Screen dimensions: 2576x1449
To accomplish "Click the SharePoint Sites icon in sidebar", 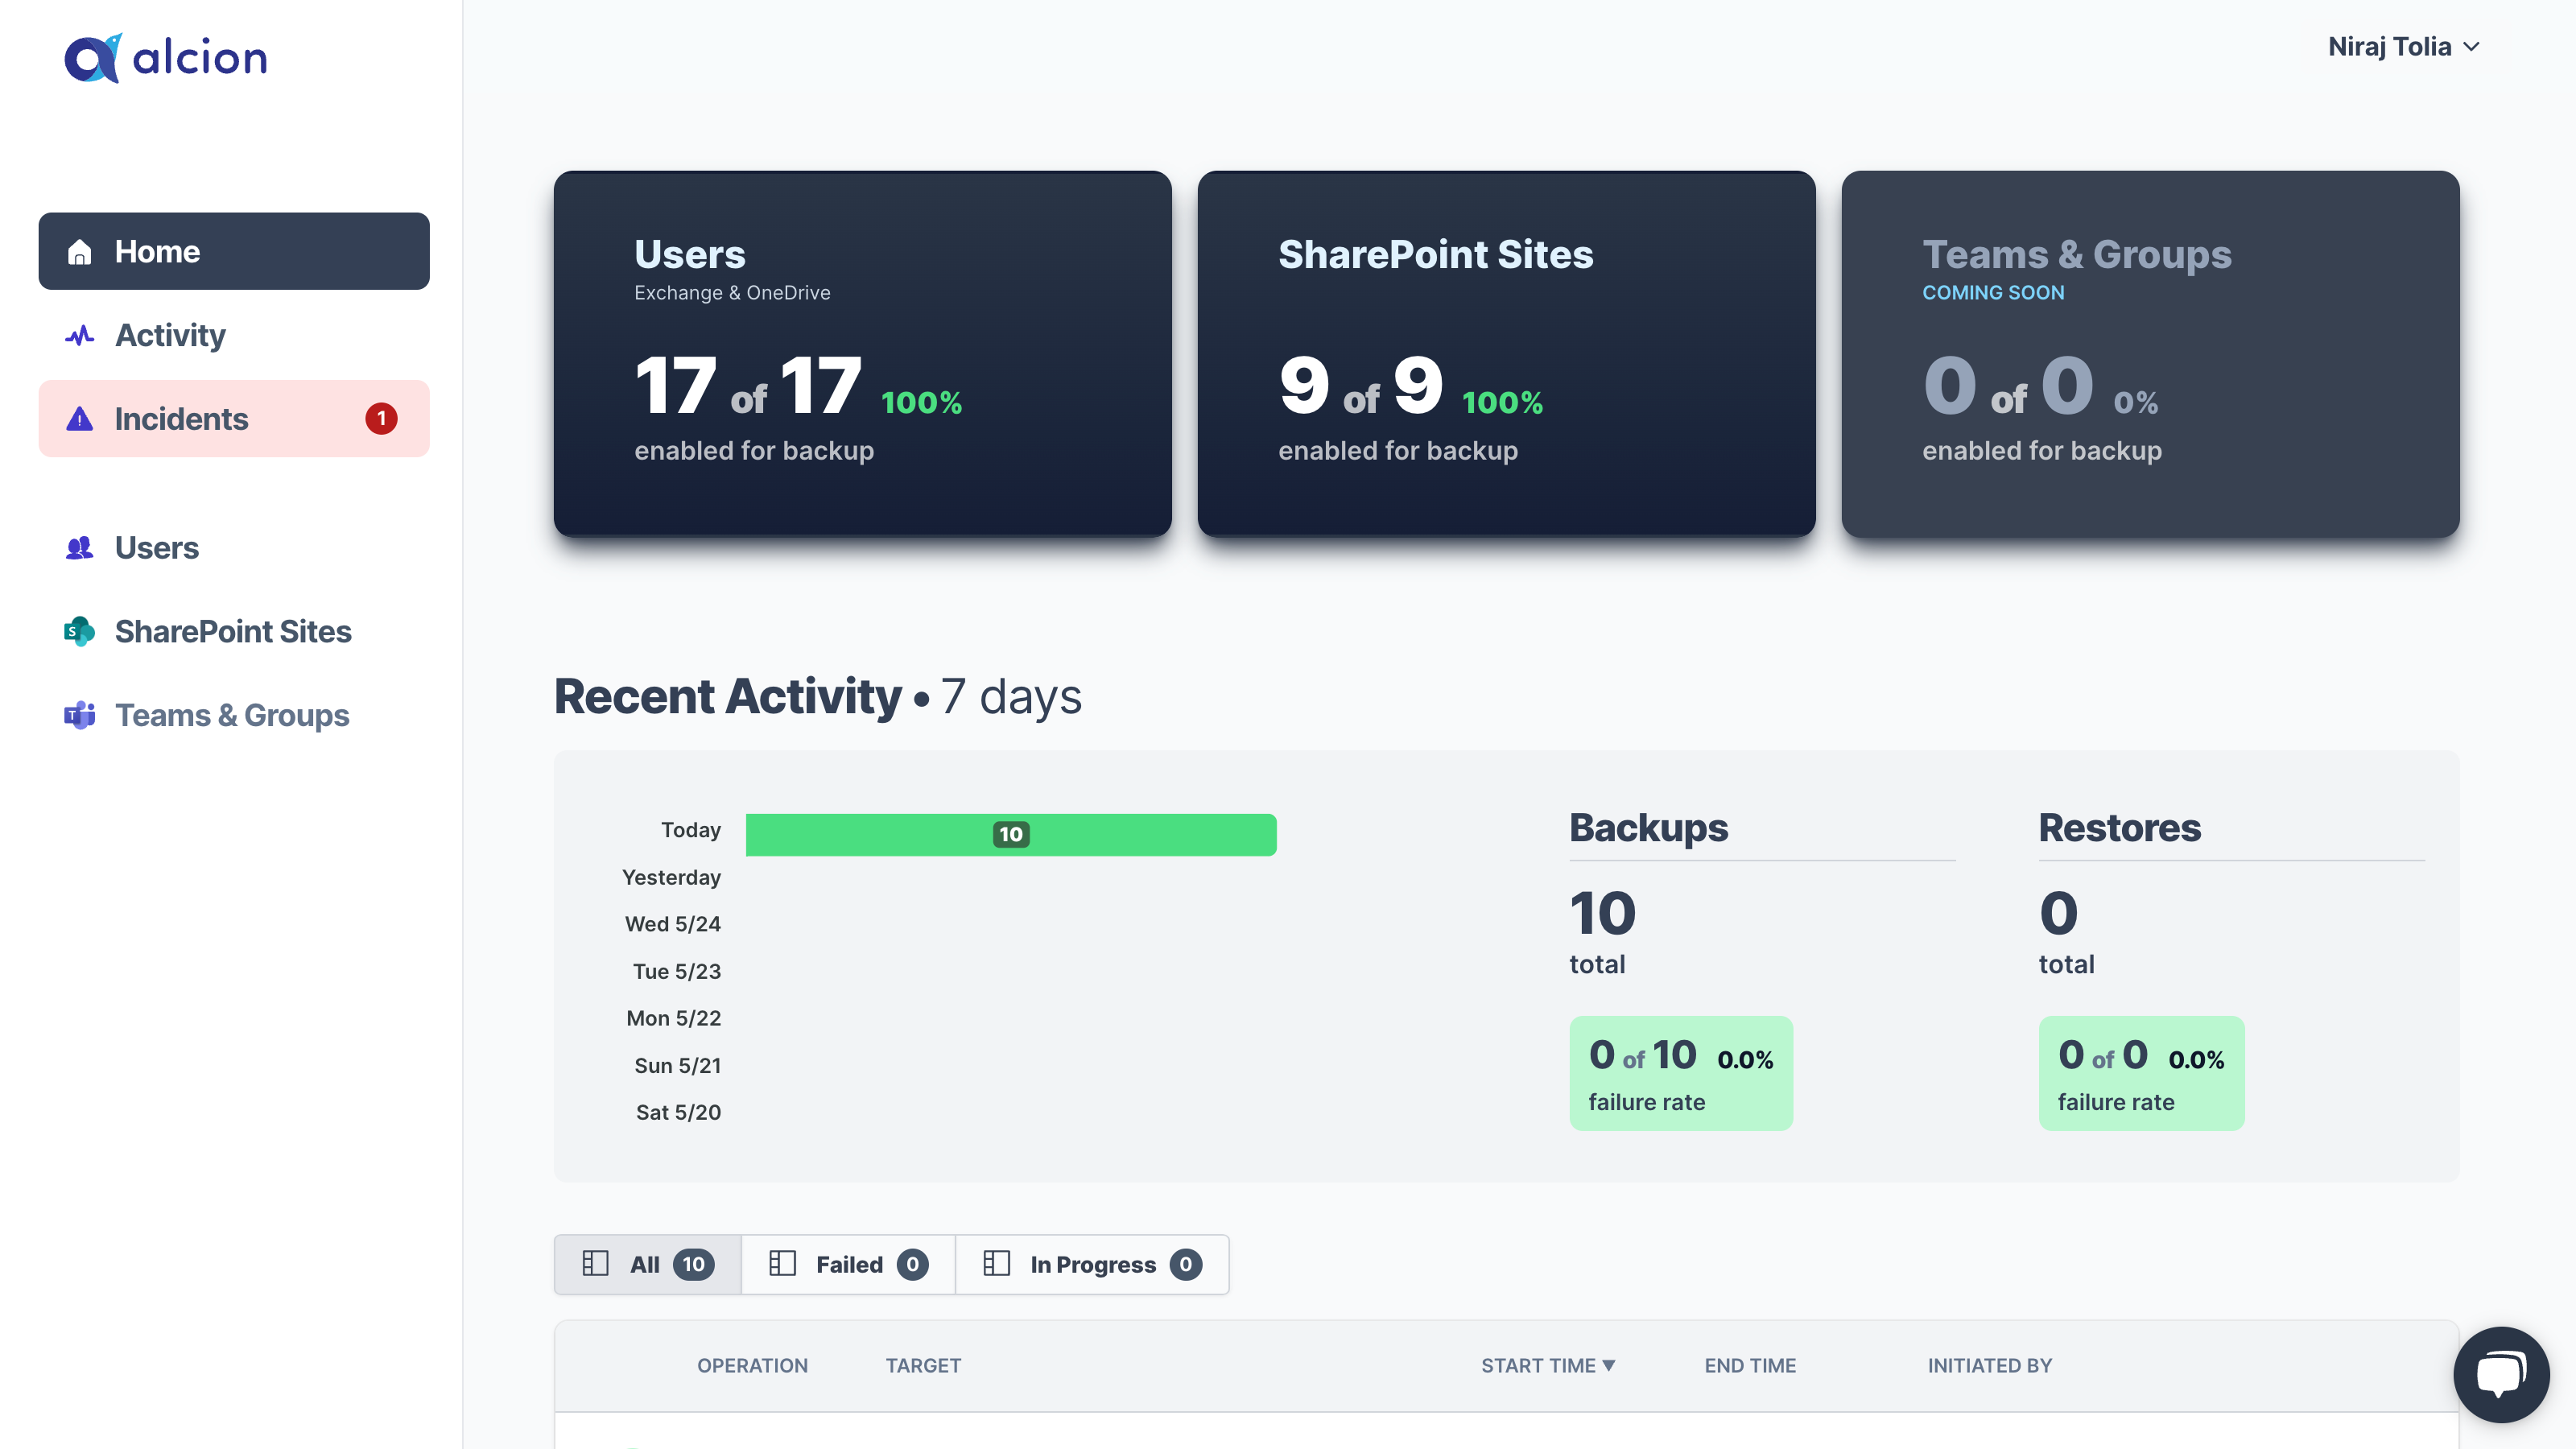I will tap(80, 632).
